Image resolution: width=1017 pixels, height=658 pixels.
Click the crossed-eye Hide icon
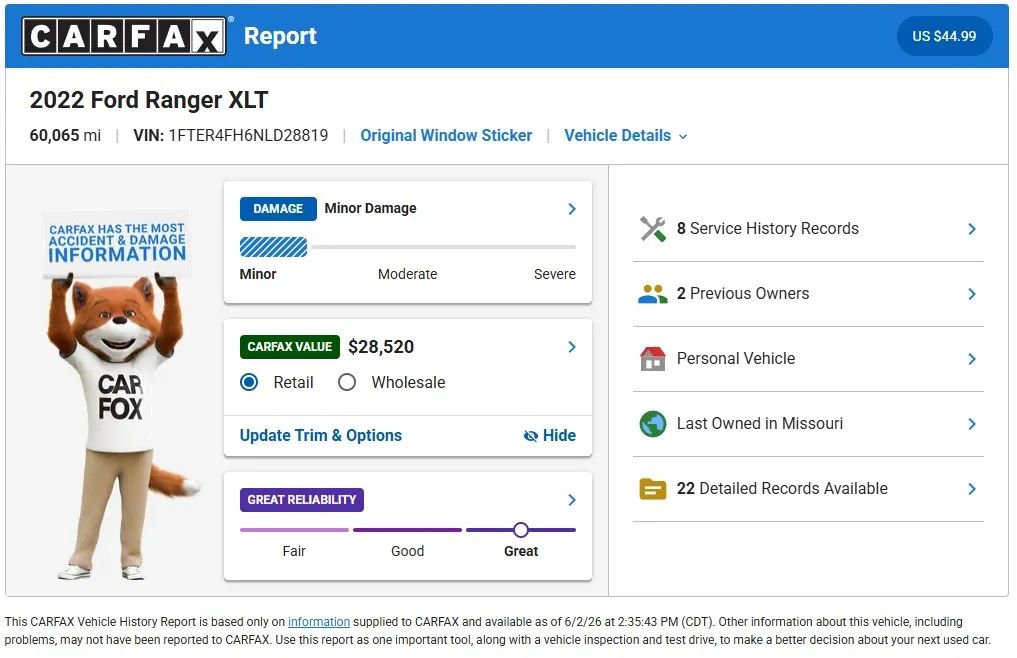pos(531,435)
